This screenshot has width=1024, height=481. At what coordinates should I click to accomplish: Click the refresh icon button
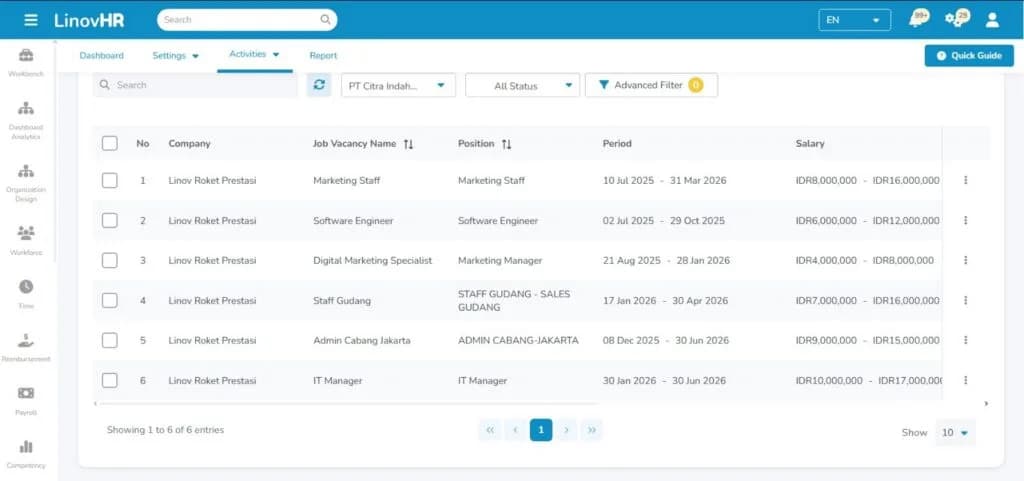point(319,85)
